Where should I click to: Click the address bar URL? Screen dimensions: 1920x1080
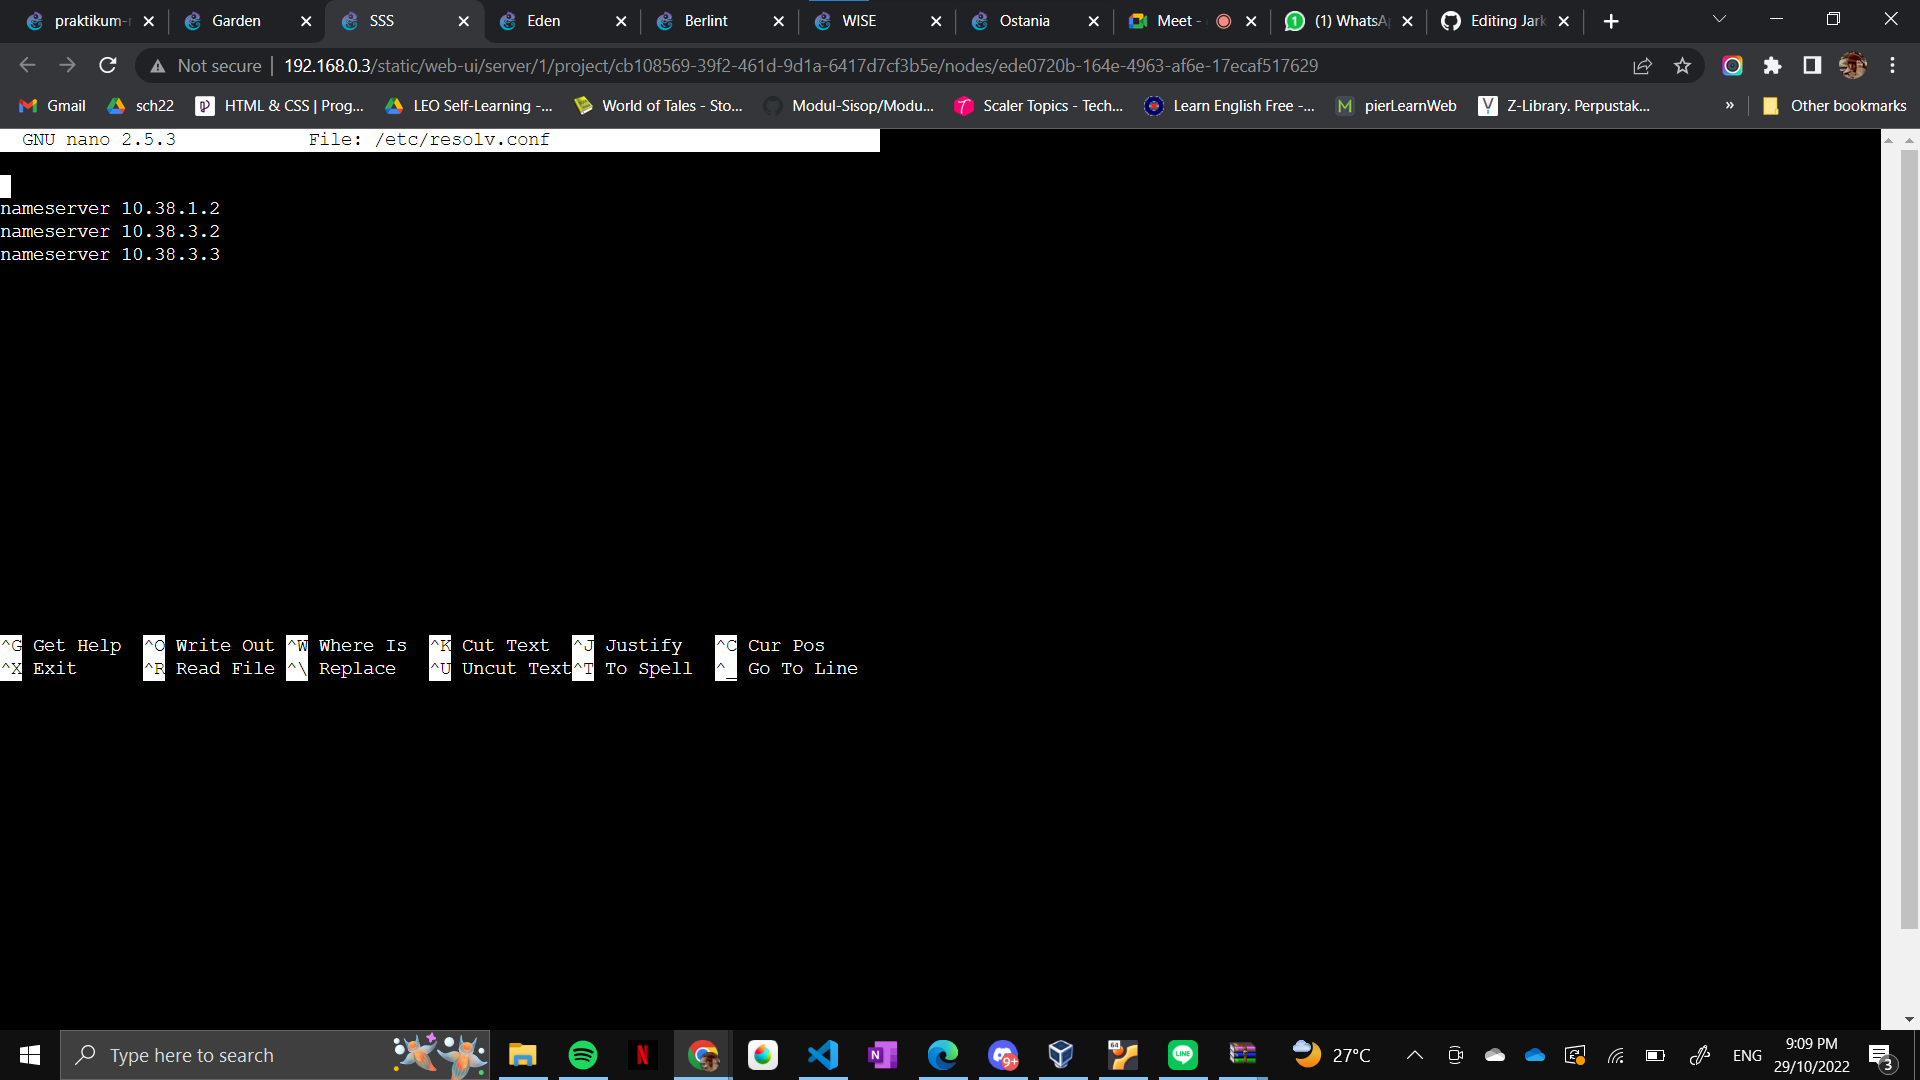(800, 66)
